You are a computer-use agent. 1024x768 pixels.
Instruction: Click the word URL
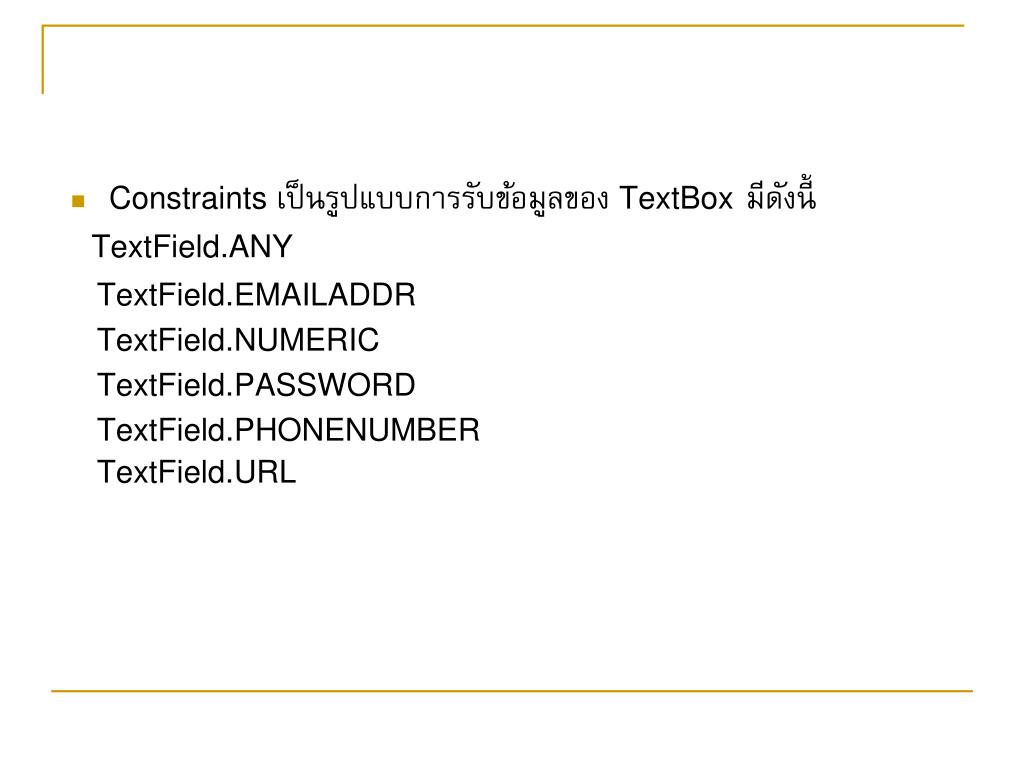click(x=265, y=472)
